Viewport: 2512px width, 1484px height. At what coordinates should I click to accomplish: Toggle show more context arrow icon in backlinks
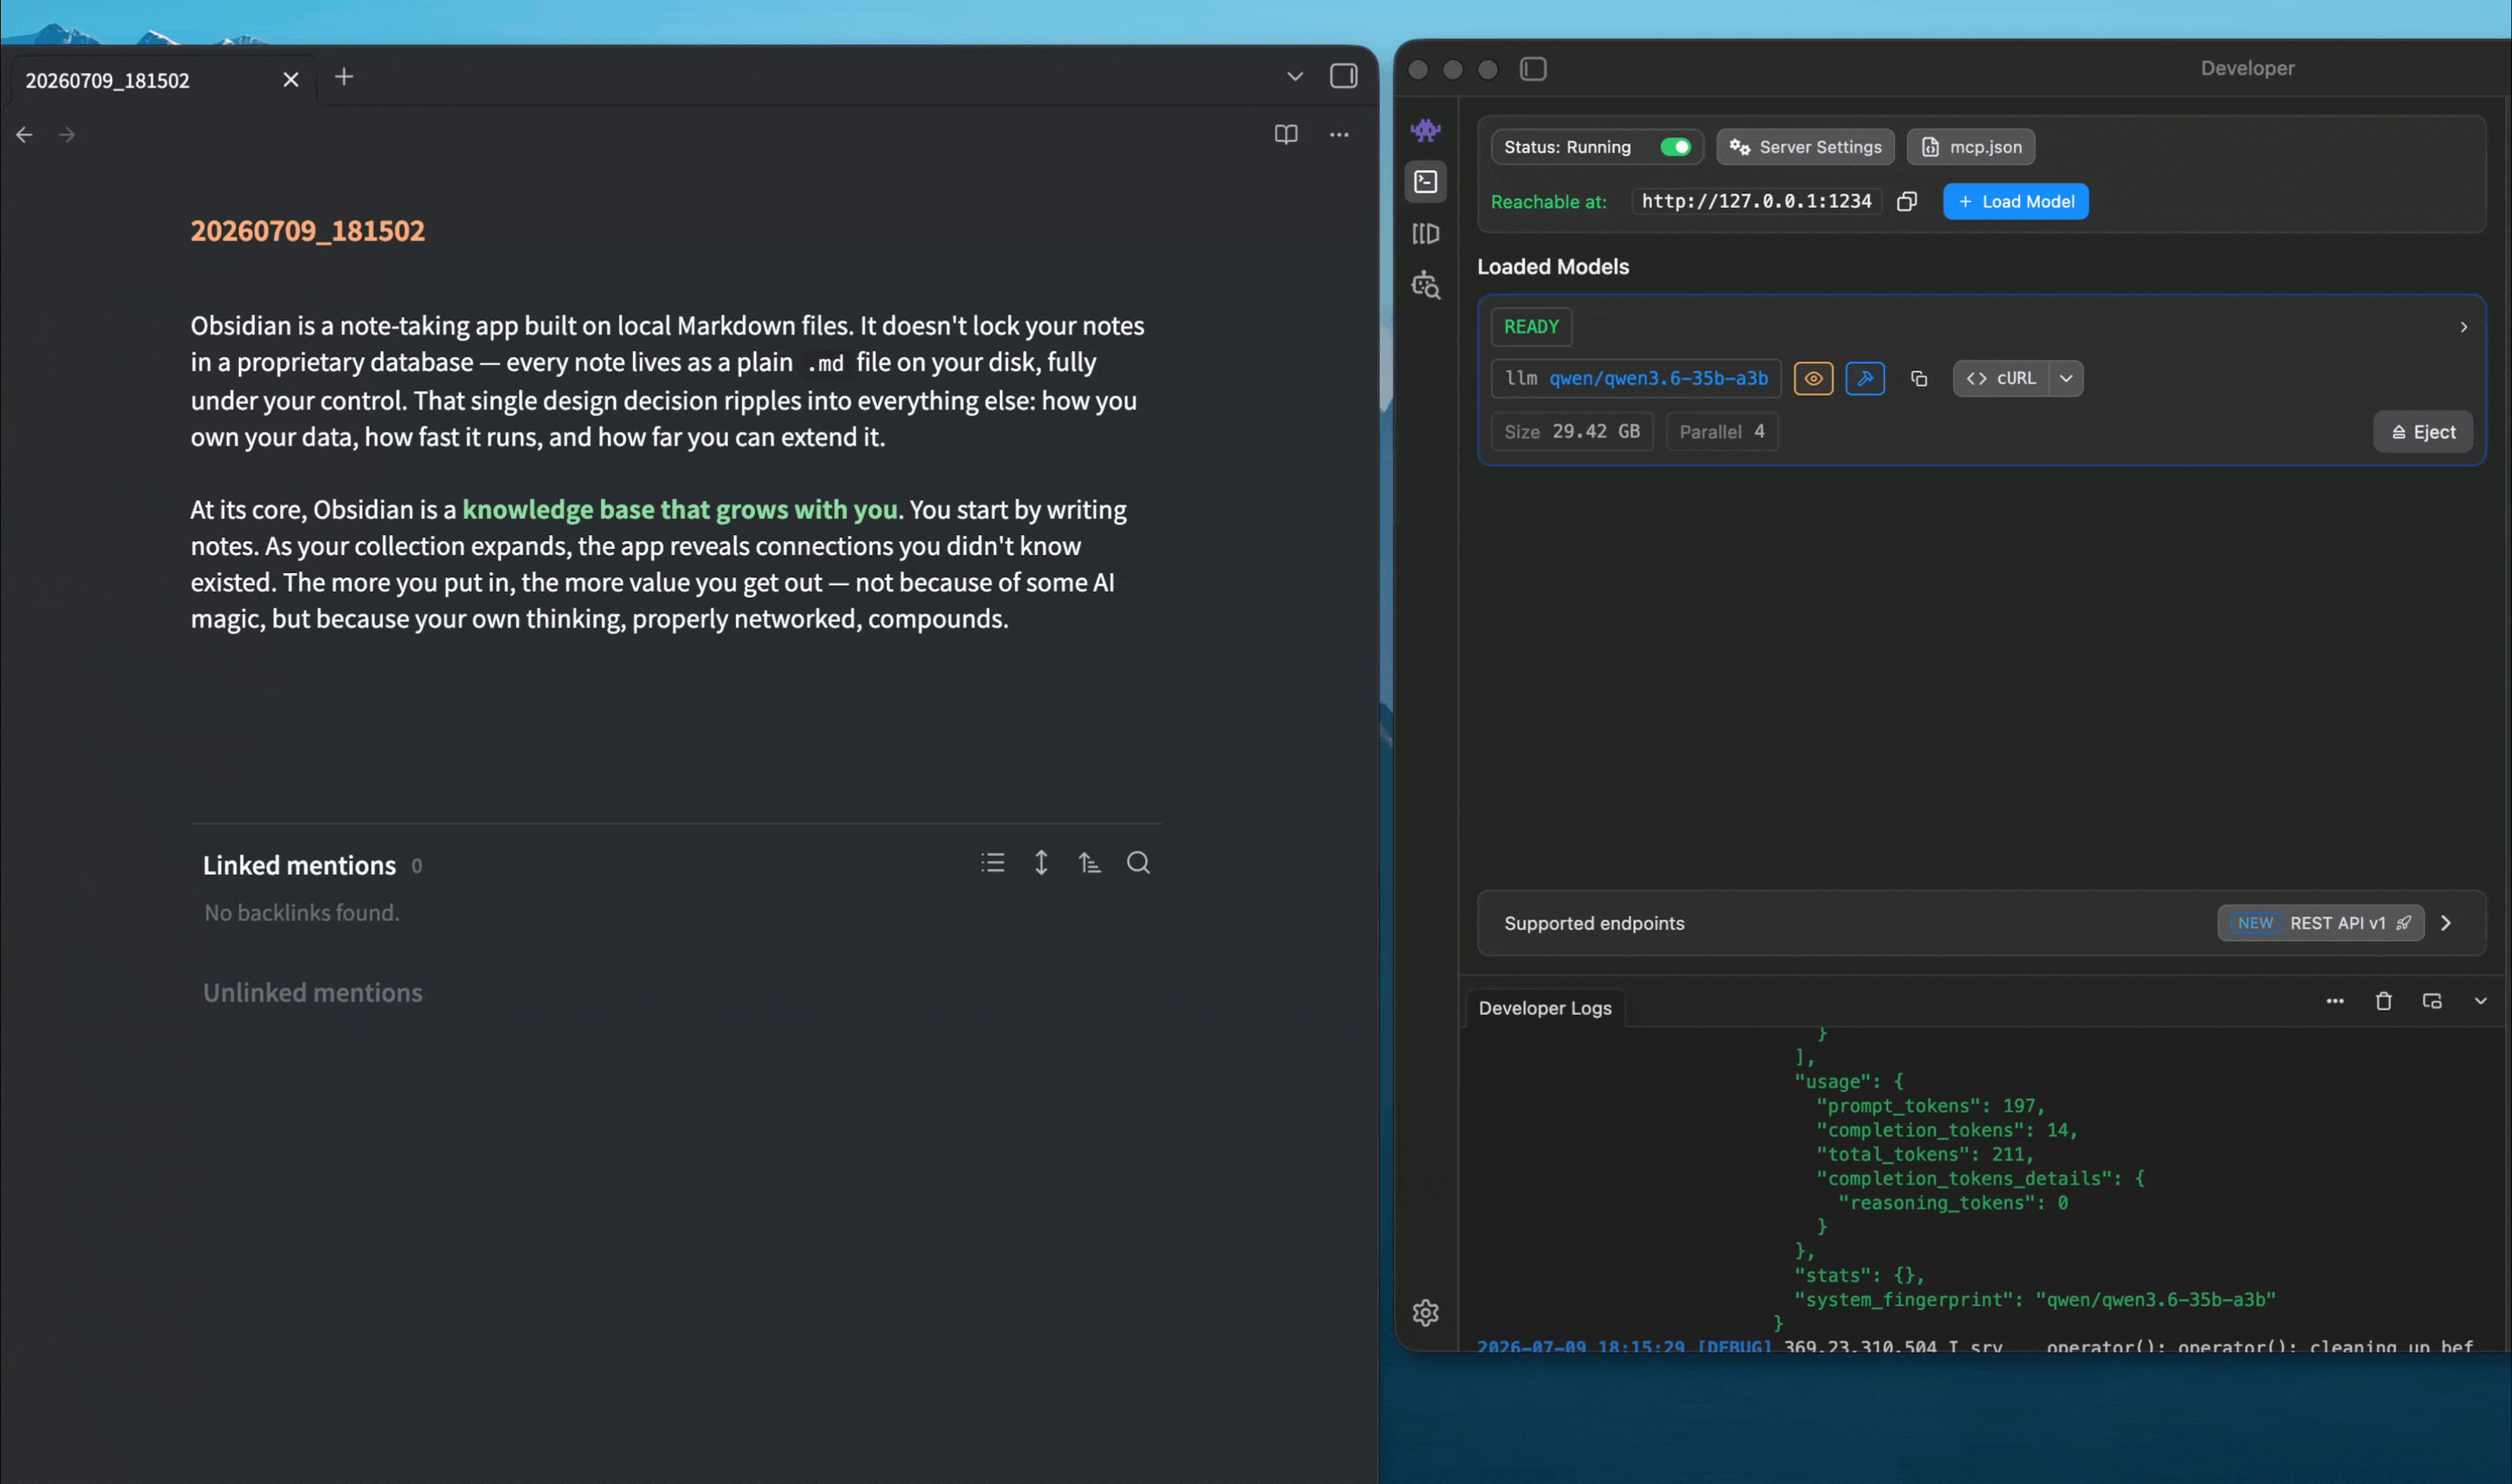point(1040,862)
